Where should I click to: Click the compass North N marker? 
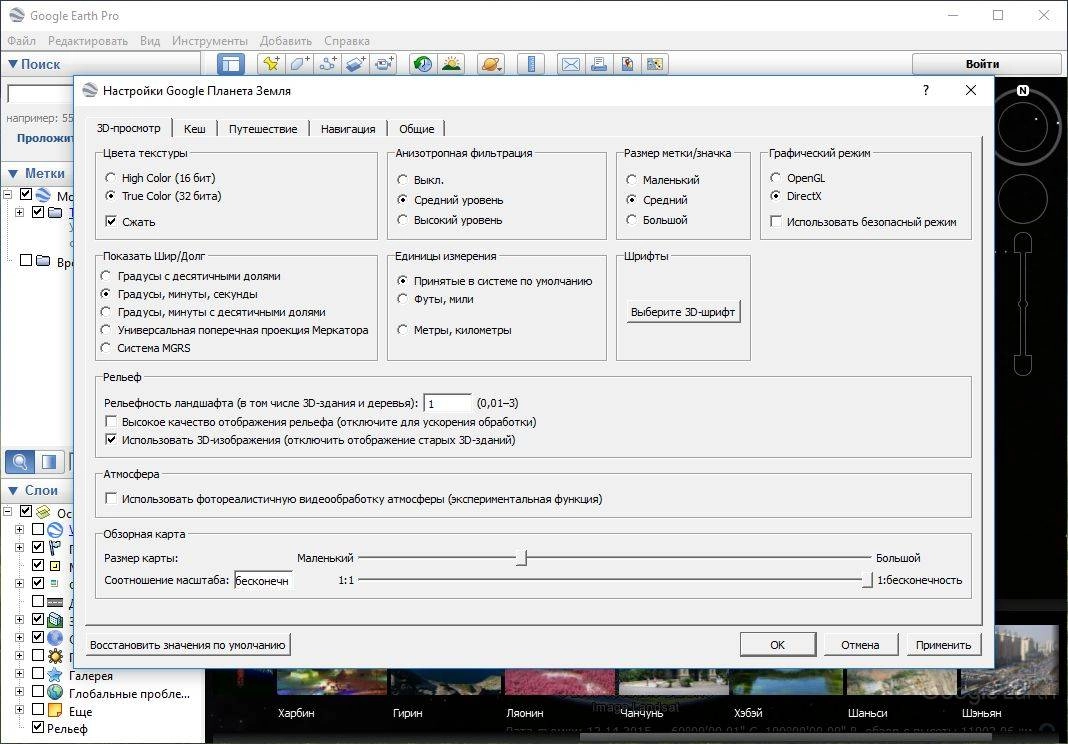1022,90
